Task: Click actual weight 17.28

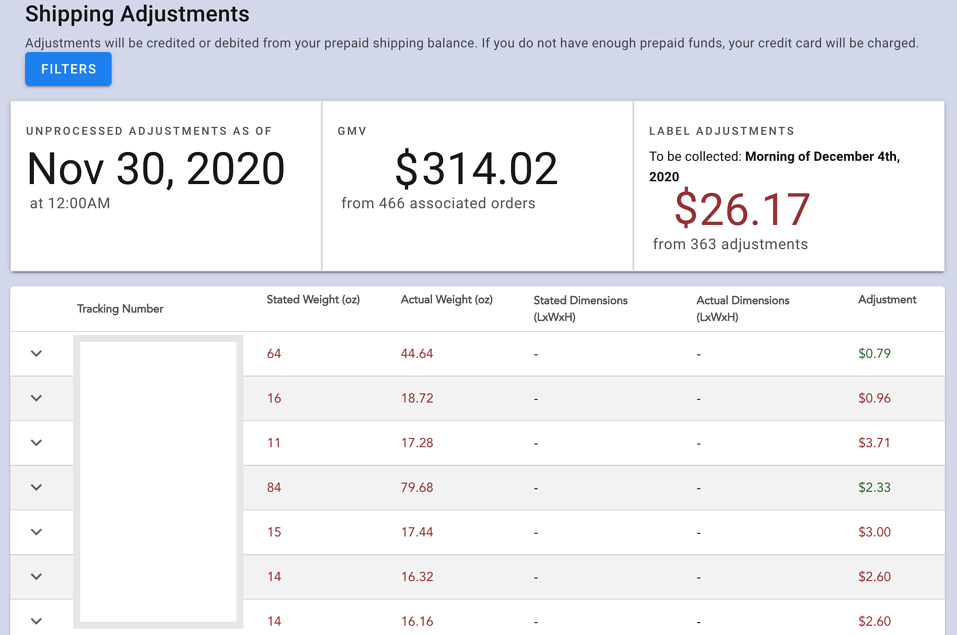Action: 417,443
